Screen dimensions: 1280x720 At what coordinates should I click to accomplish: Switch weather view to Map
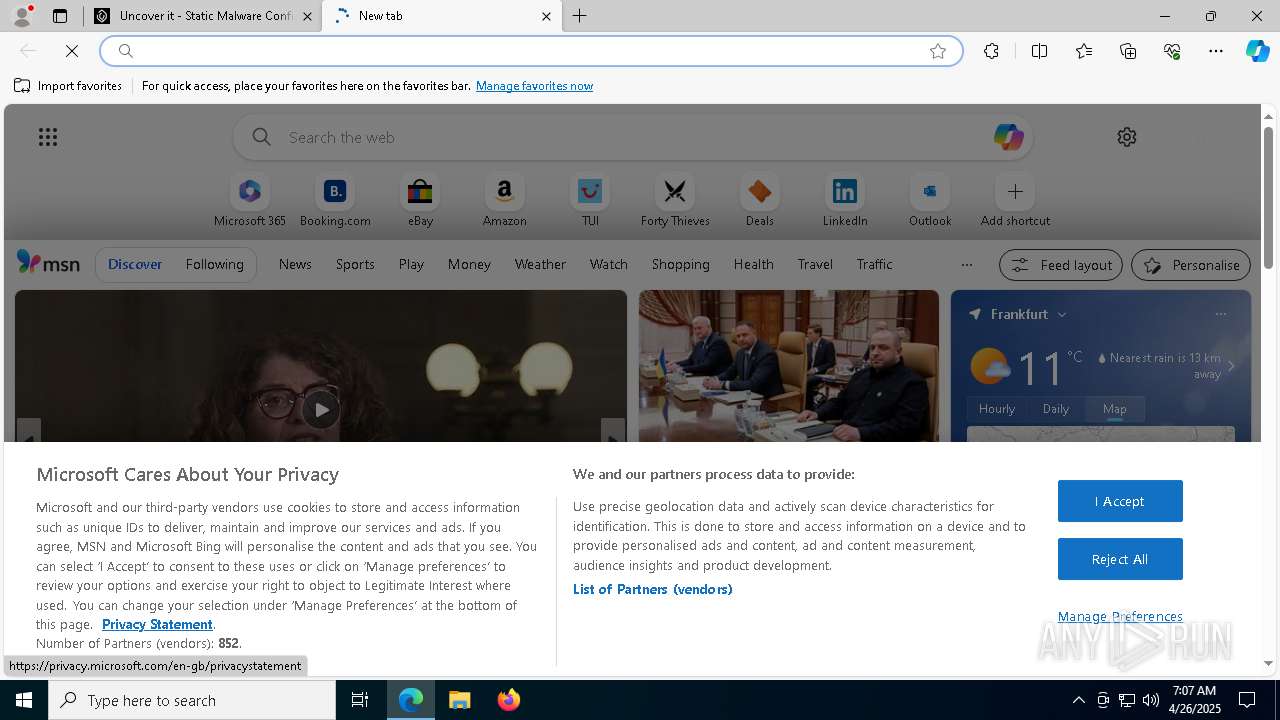point(1115,409)
